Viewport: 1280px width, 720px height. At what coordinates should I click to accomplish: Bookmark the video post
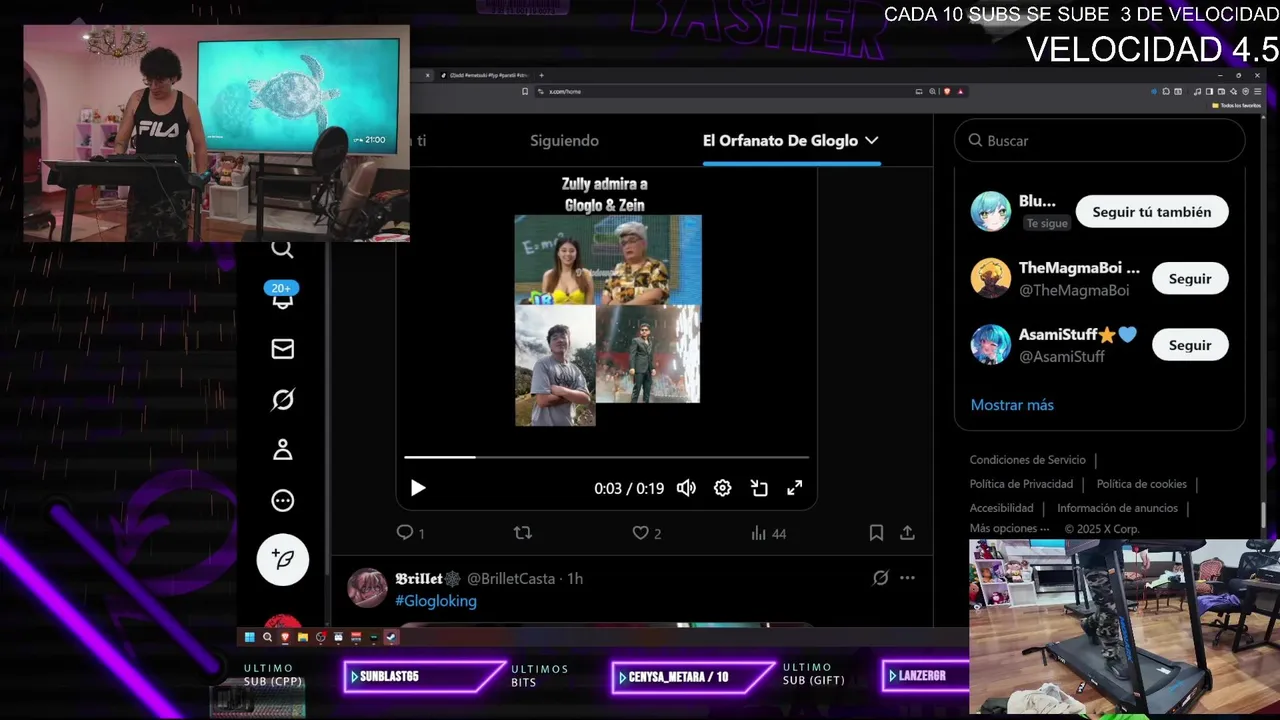click(876, 533)
